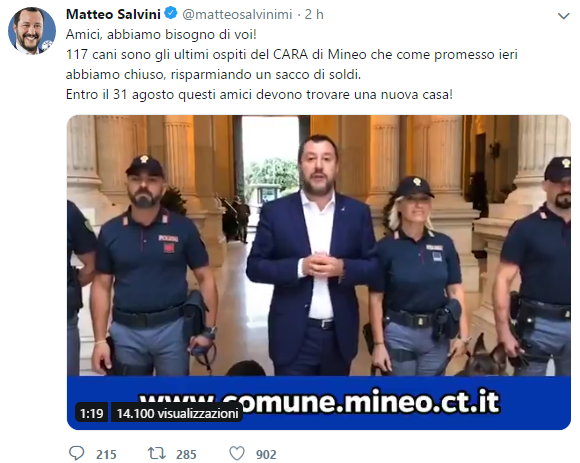Open the @matteosalvinimi handle link

[237, 14]
